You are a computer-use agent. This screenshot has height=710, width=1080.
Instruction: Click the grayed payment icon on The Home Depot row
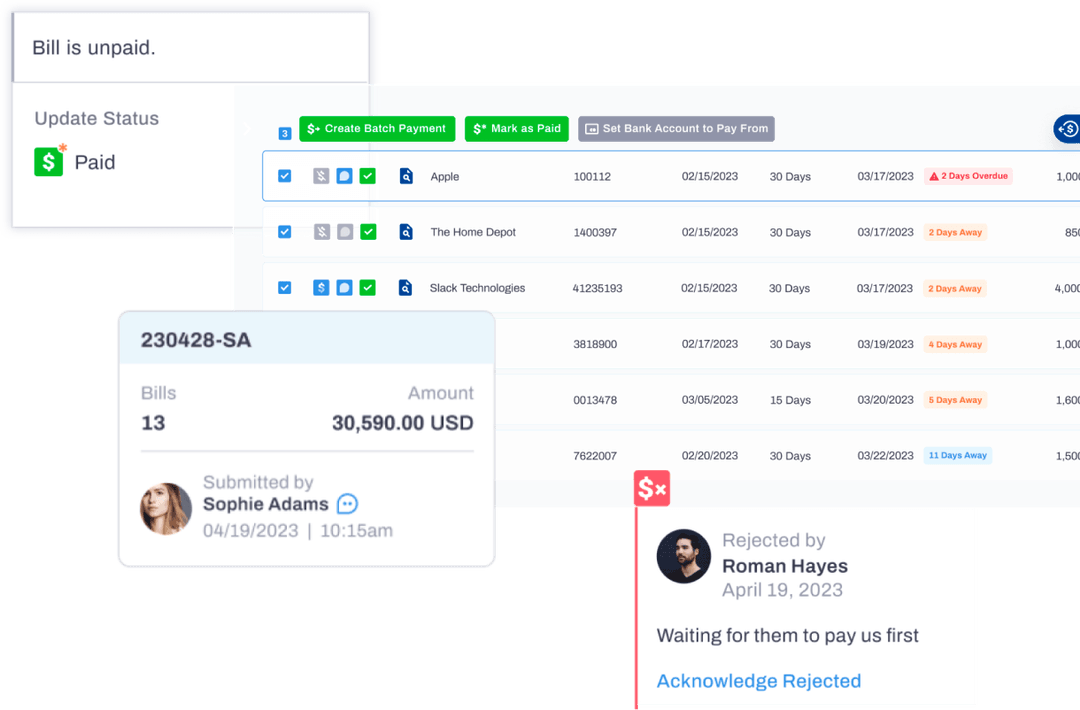(321, 232)
